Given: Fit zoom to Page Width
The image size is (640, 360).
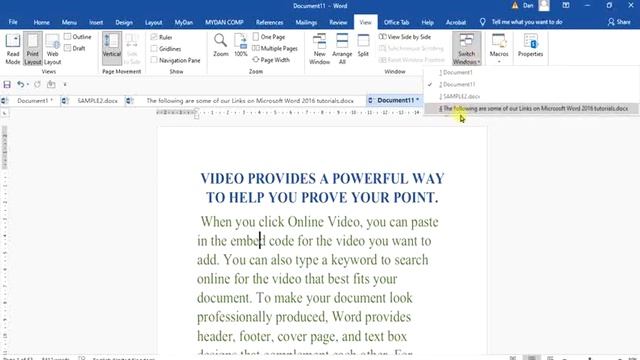Looking at the screenshot, I should (271, 60).
